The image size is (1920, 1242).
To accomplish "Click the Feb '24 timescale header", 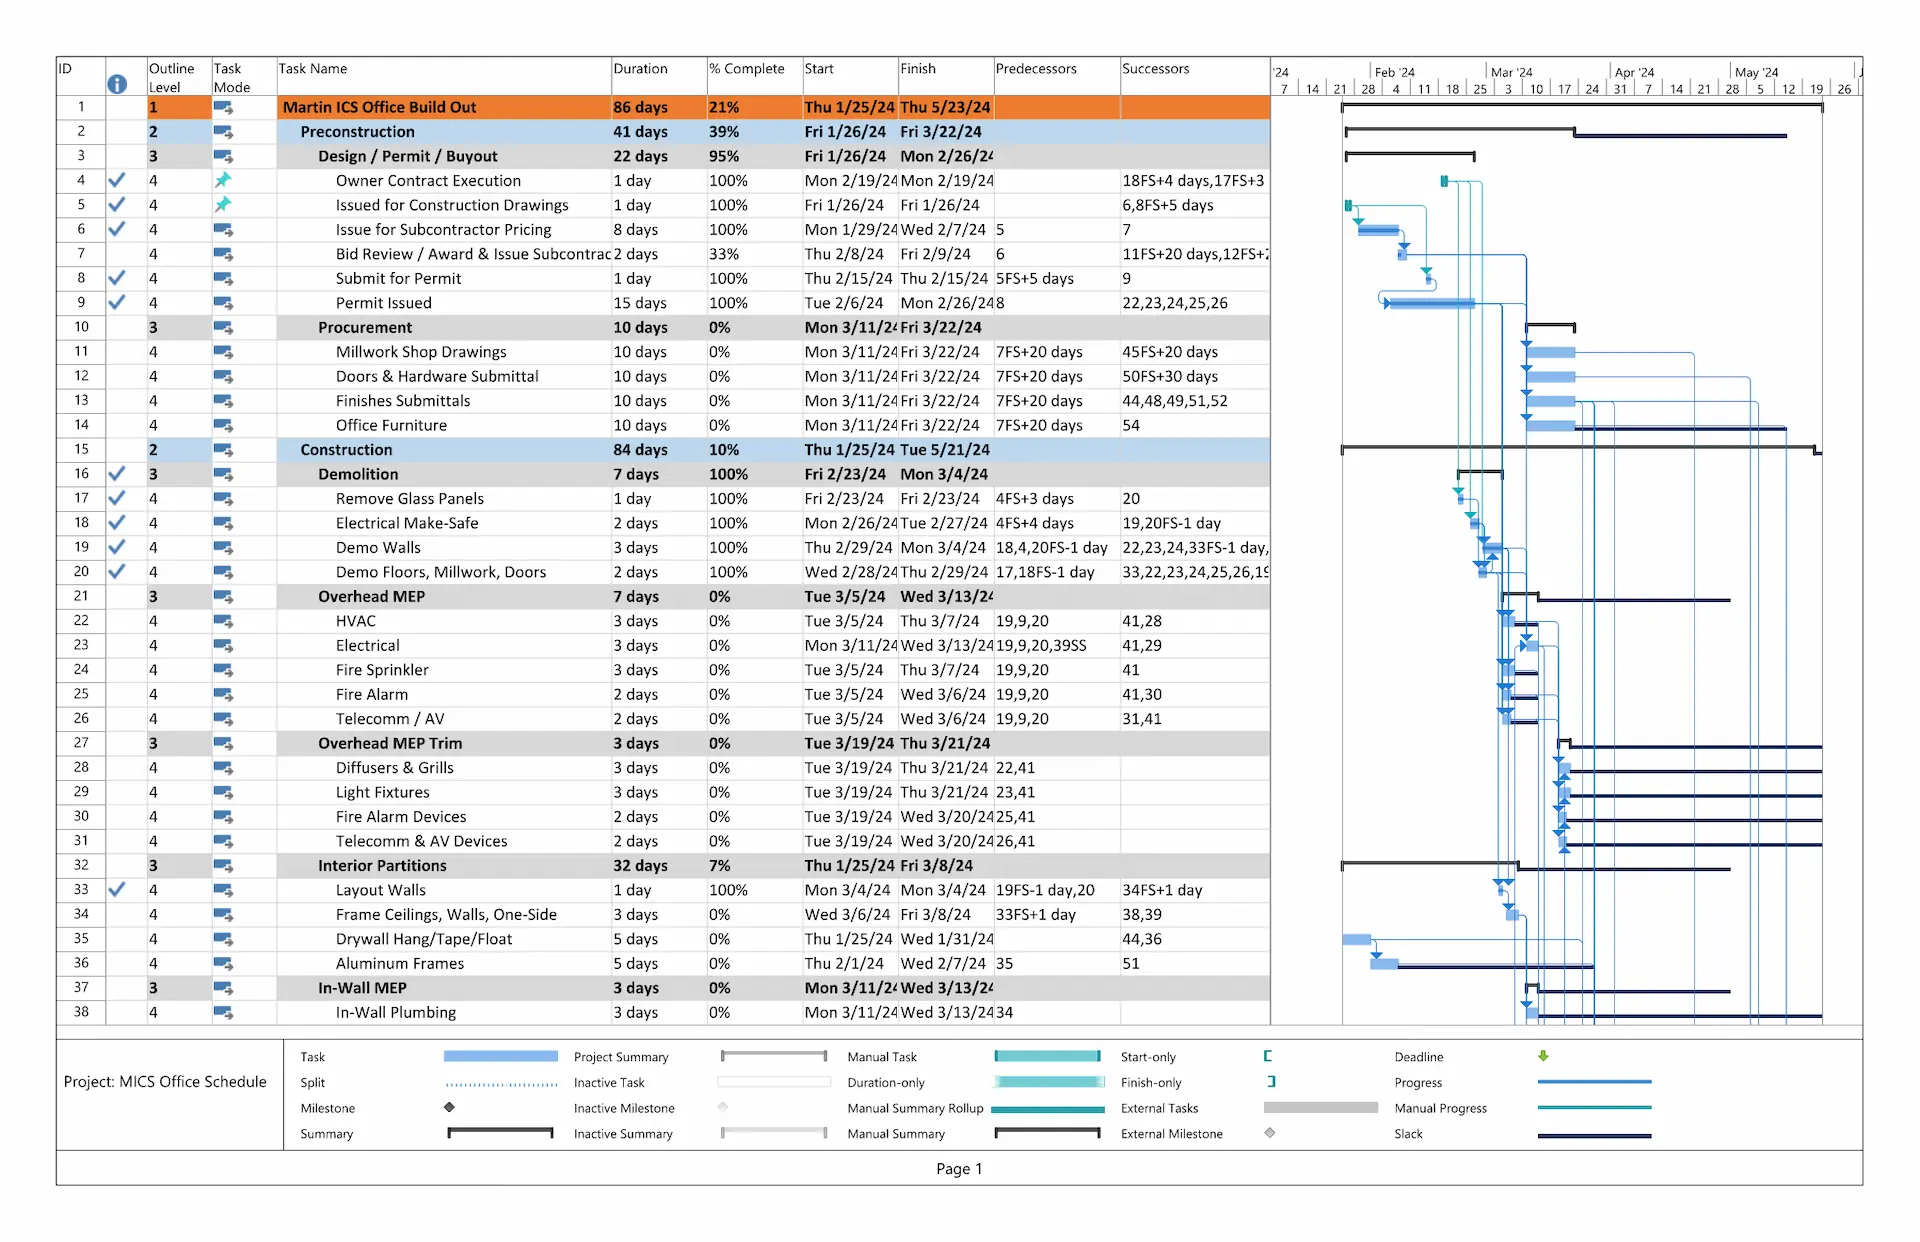I will 1394,72.
